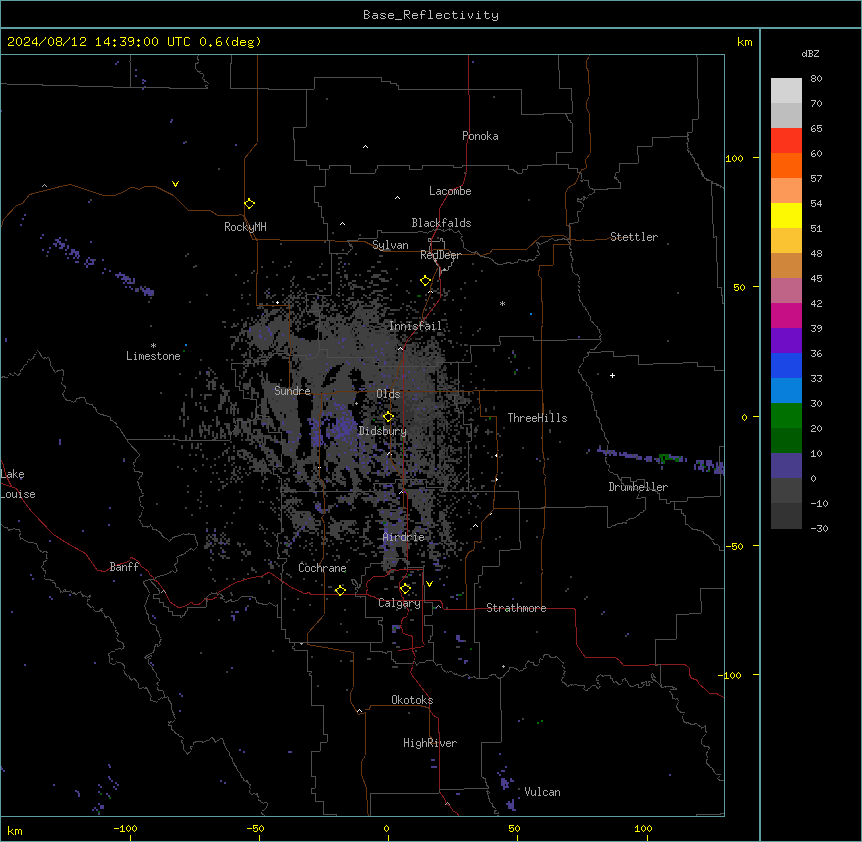
Task: Click the yellow diamond marker above RockyMH
Action: point(249,203)
